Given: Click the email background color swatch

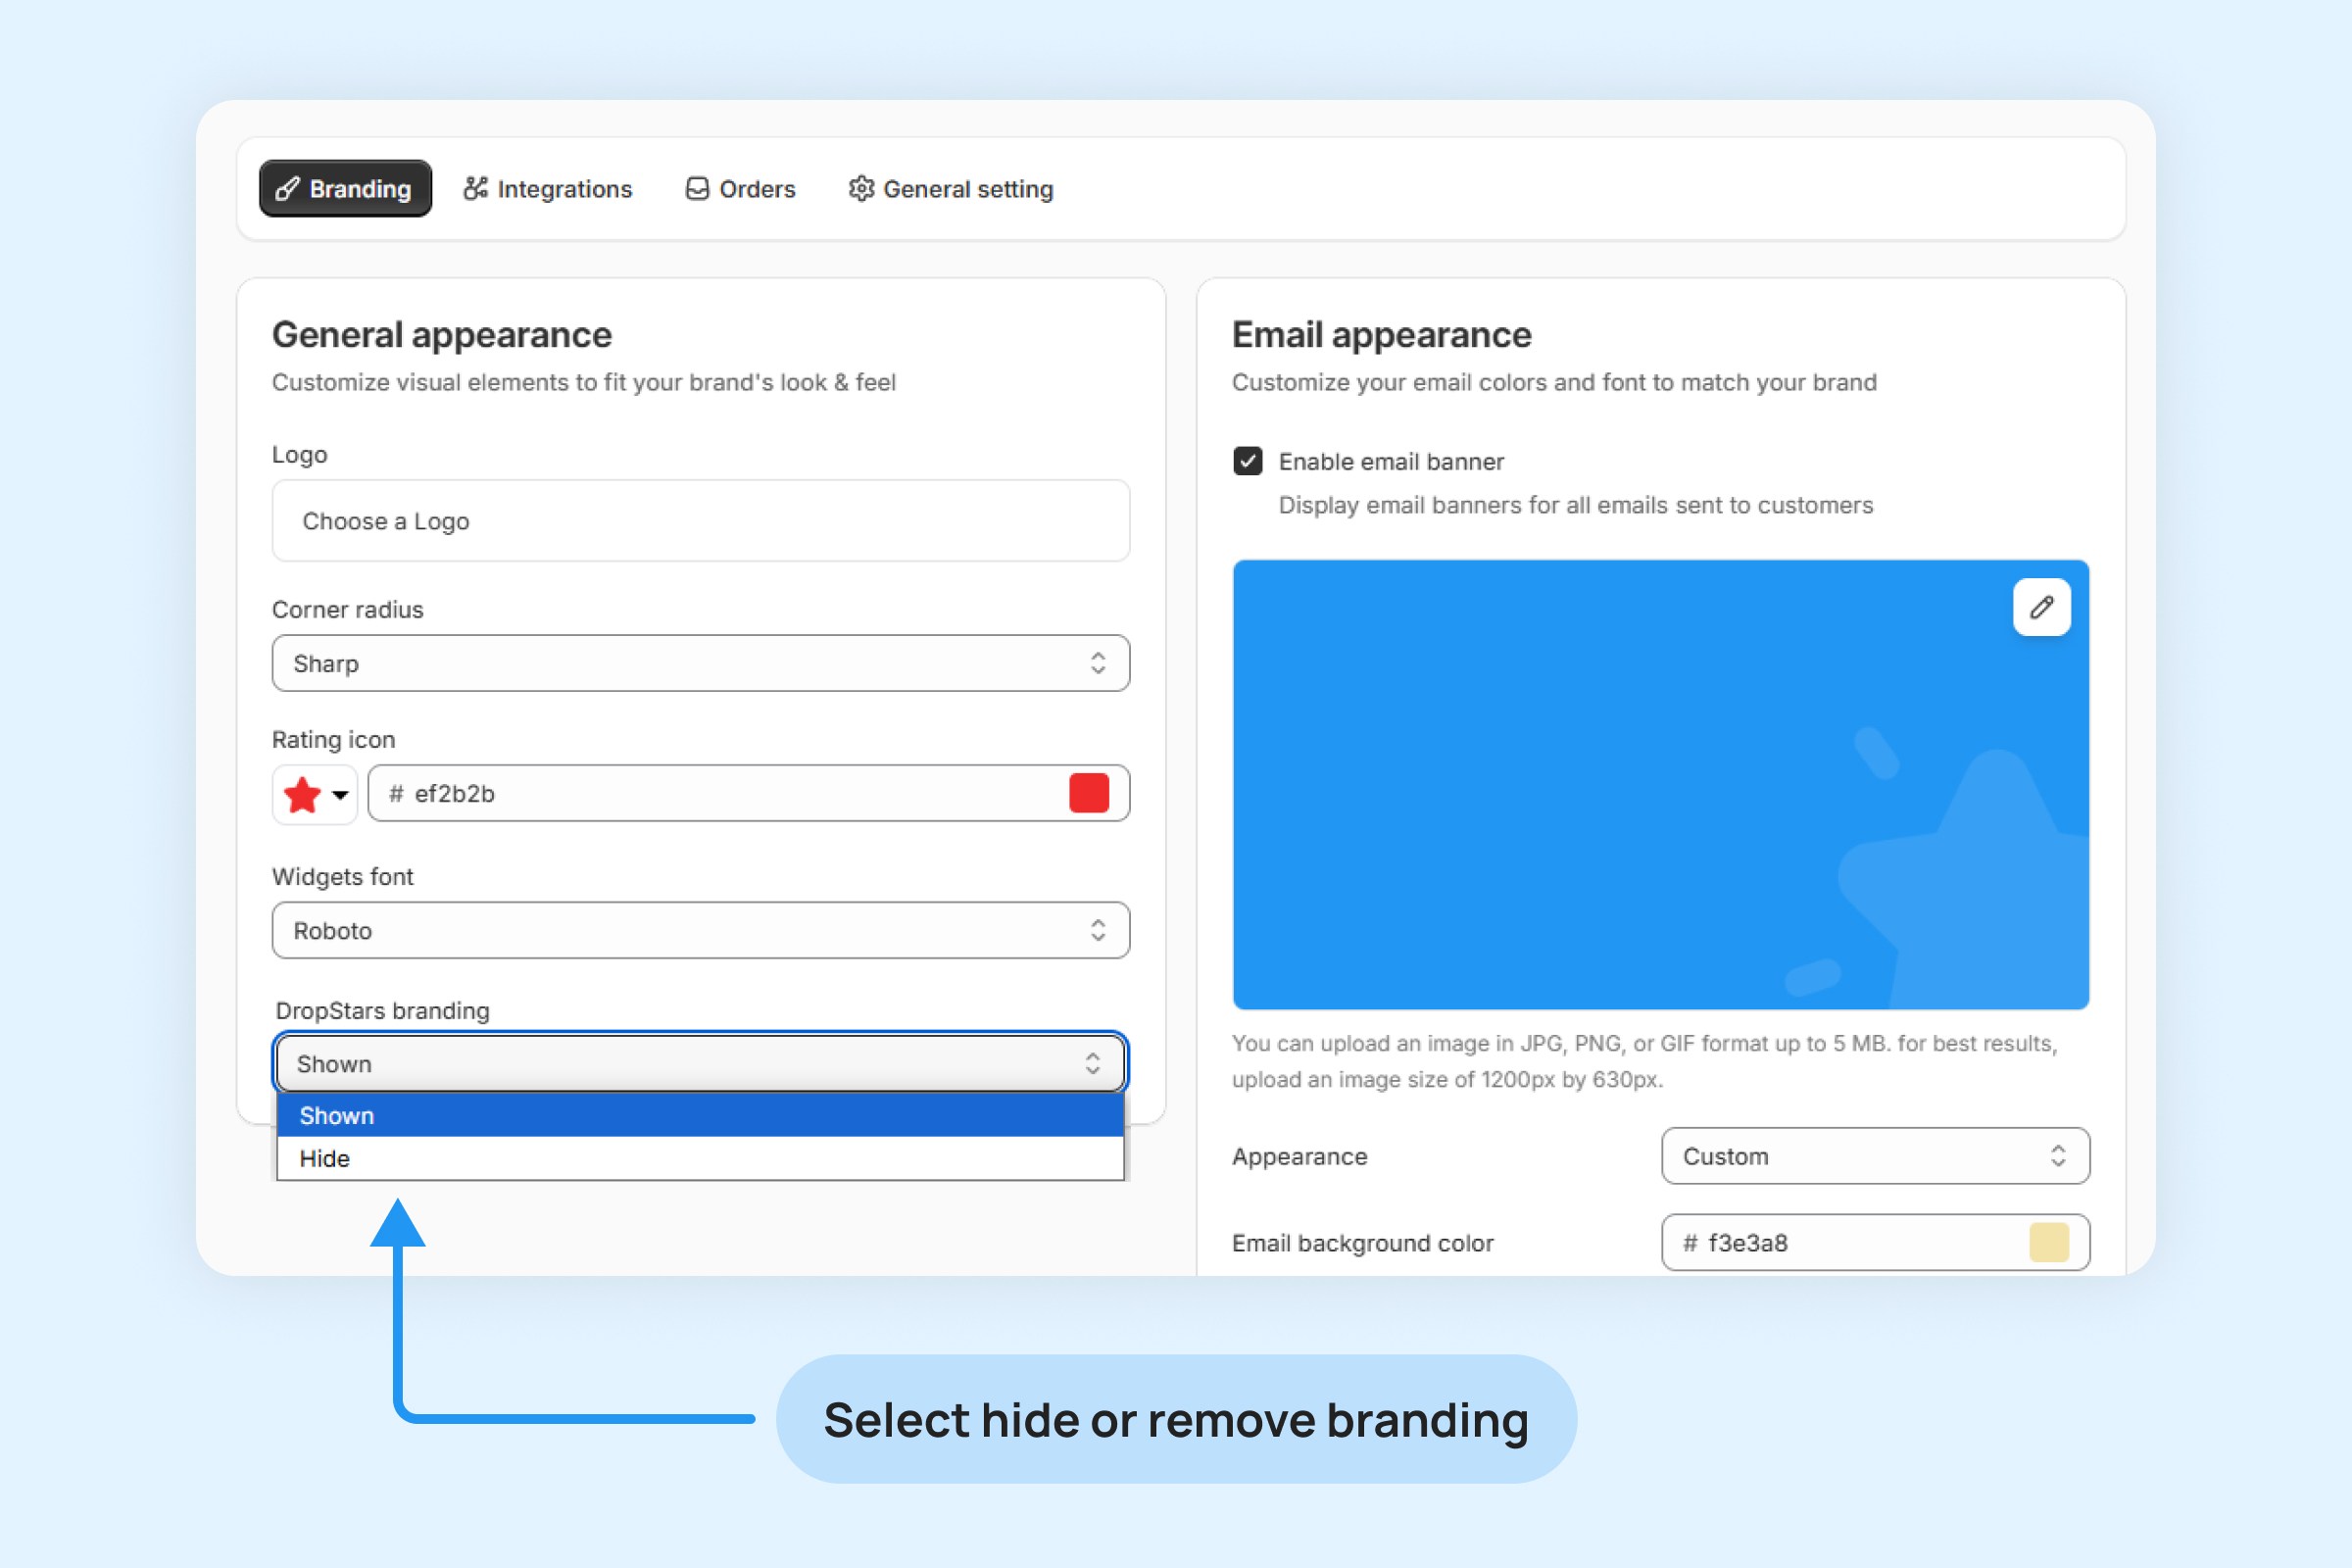Looking at the screenshot, I should (x=2049, y=1243).
